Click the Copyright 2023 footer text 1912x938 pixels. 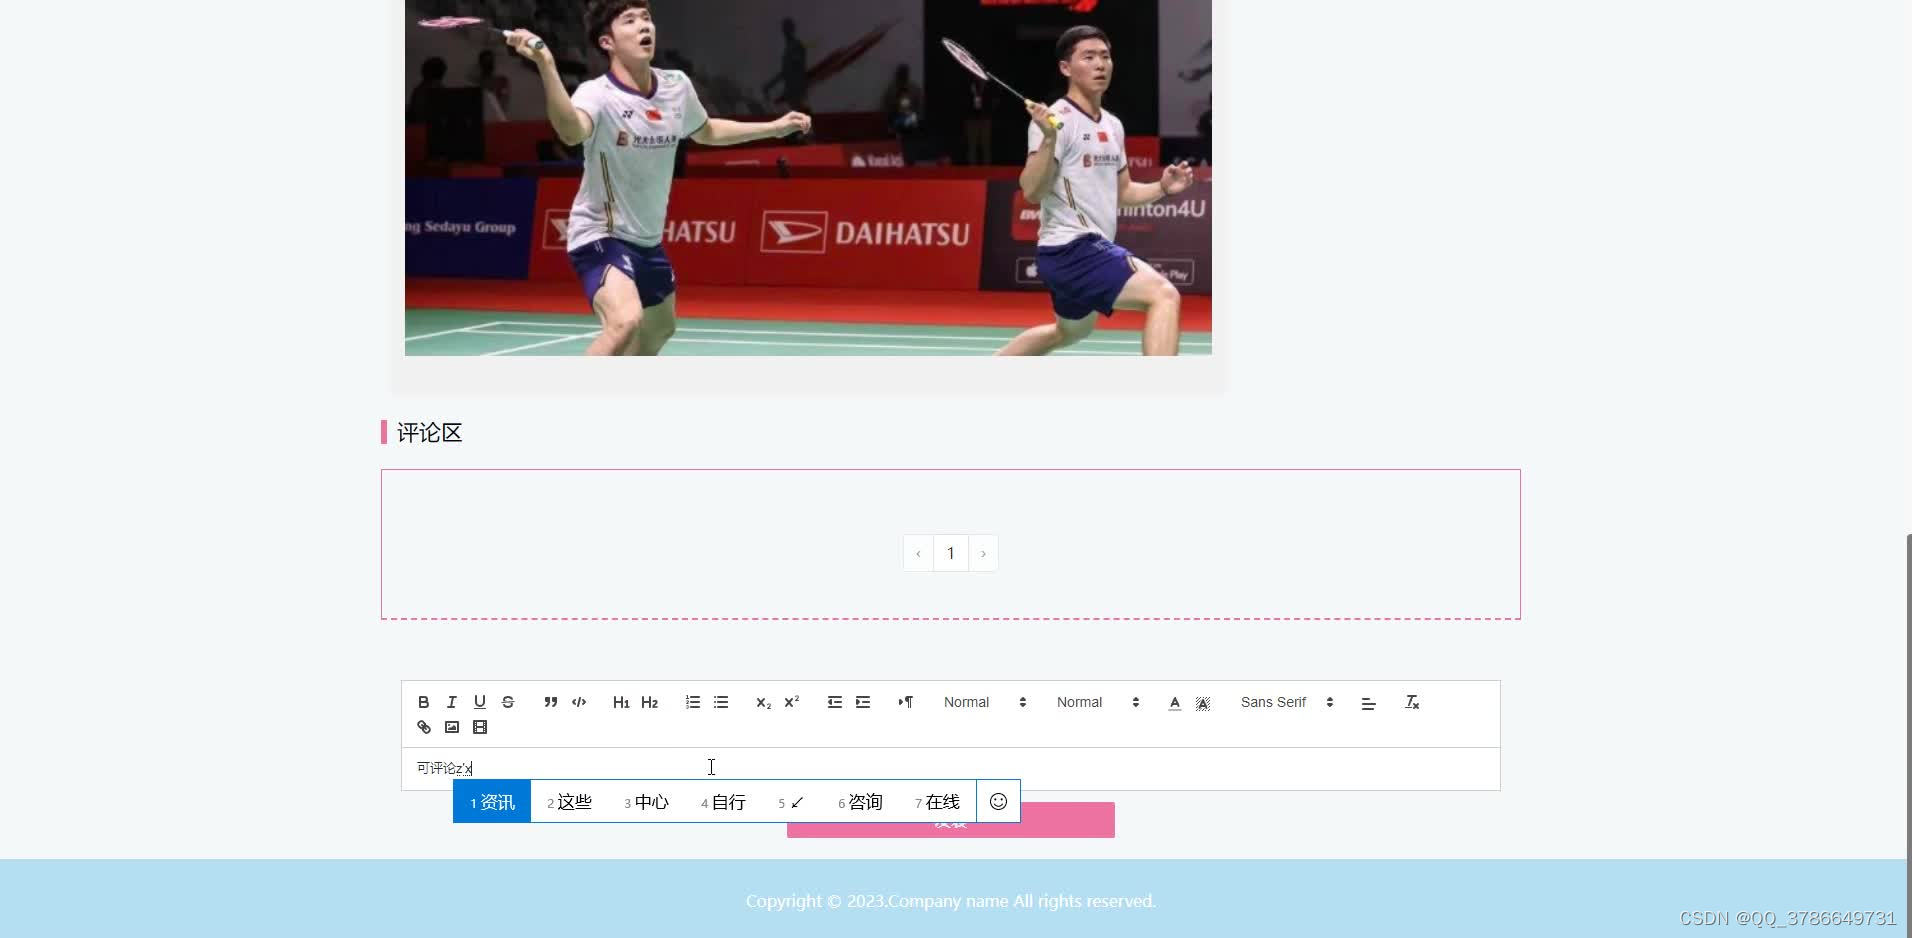pyautogui.click(x=950, y=901)
